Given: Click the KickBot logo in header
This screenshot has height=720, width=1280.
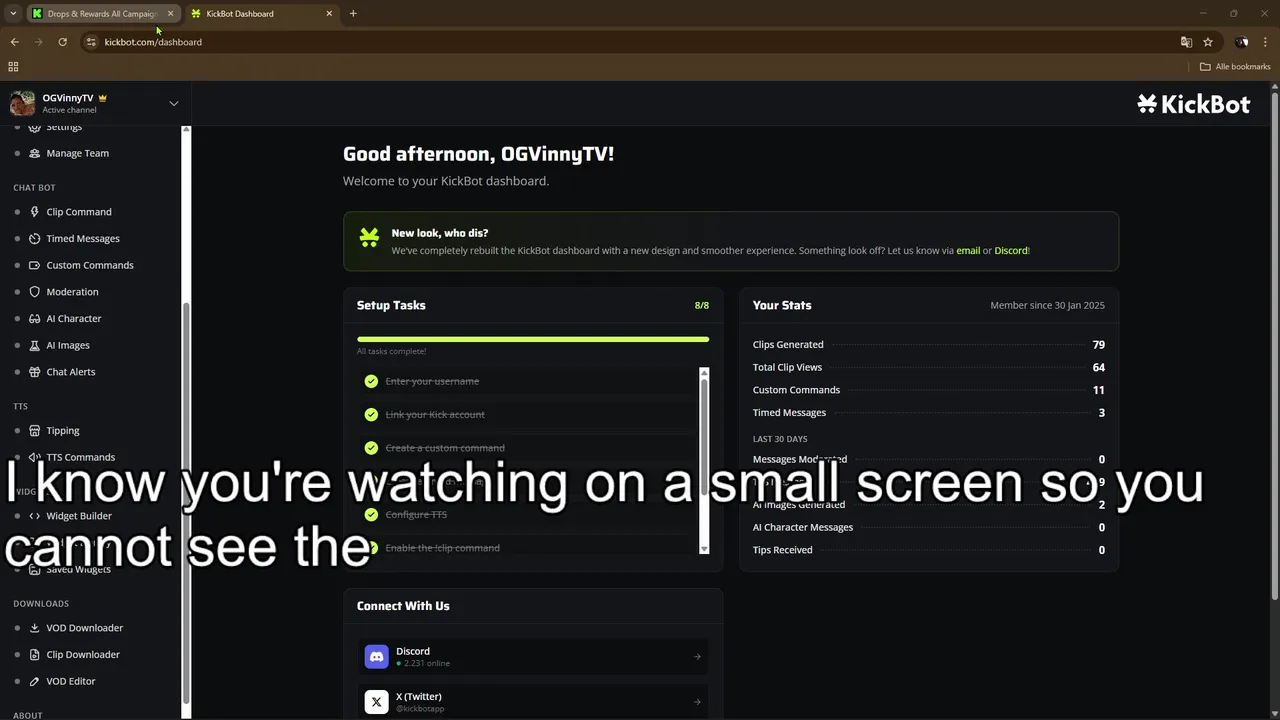Looking at the screenshot, I should pos(1194,104).
